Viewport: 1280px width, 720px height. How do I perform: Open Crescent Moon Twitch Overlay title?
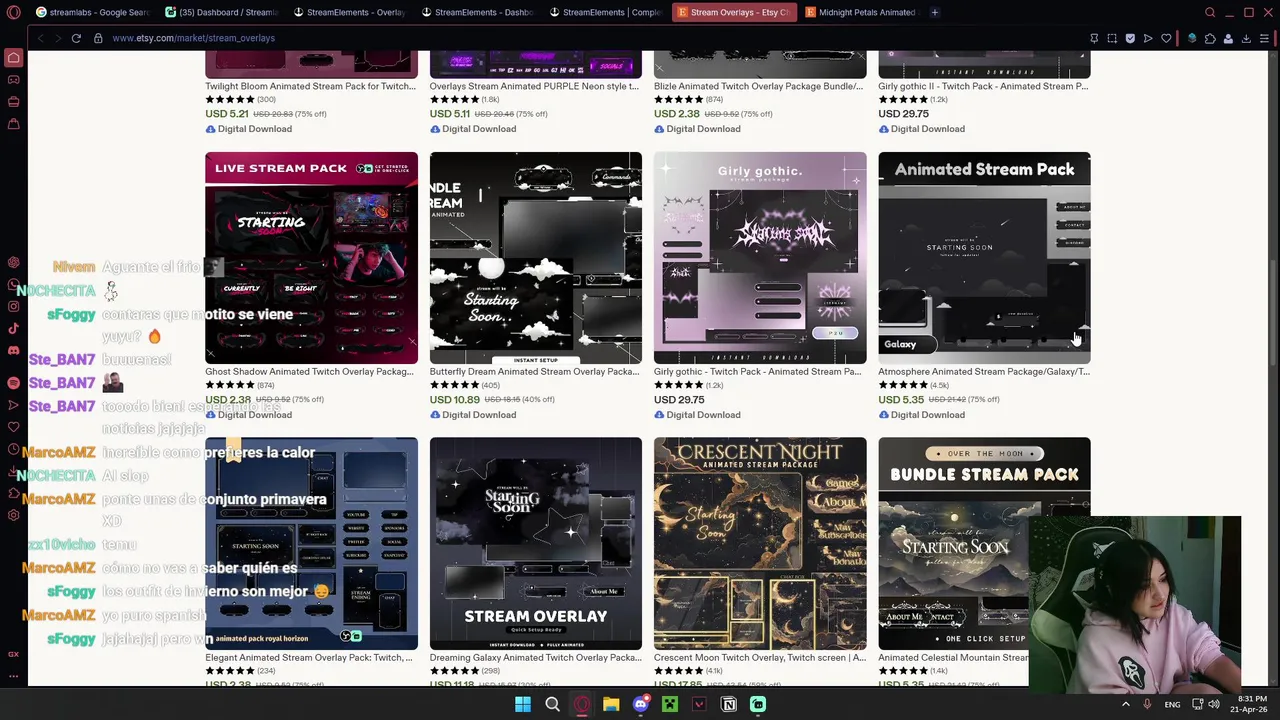pos(760,658)
